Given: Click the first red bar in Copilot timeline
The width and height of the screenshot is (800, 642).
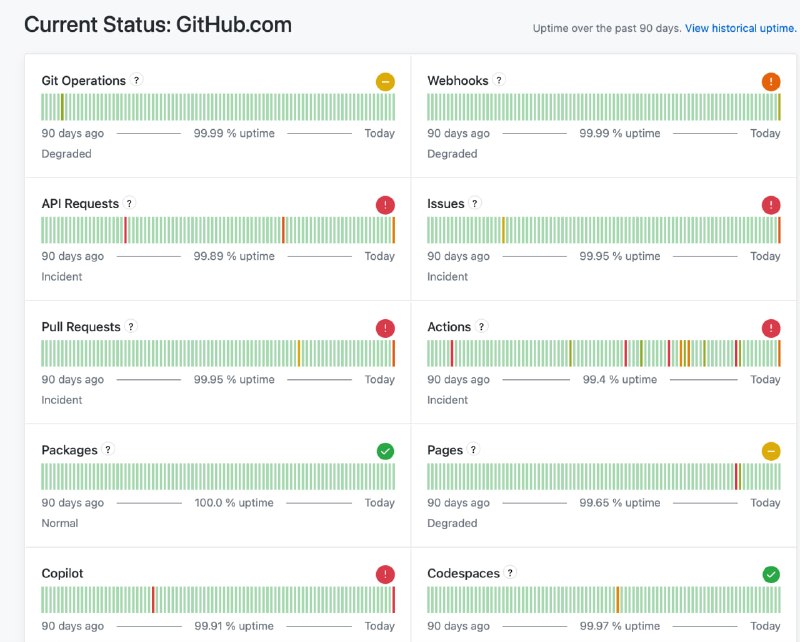Looking at the screenshot, I should tap(153, 600).
